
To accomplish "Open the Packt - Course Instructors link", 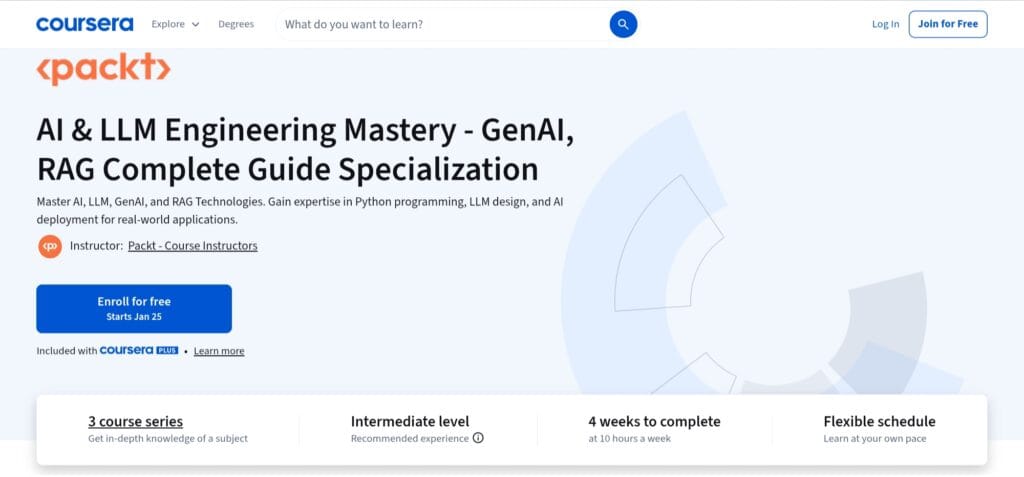I will (193, 246).
